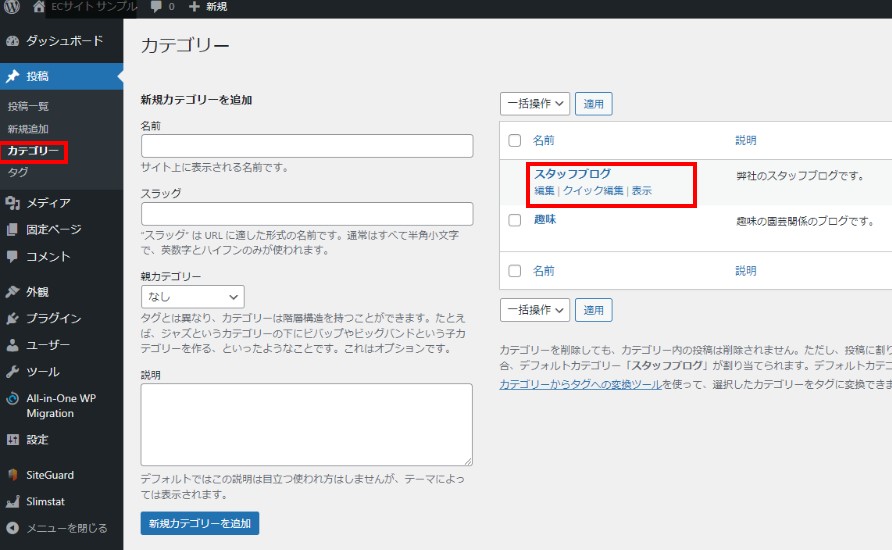
Task: Open SiteGuard from the sidebar
Action: (49, 475)
